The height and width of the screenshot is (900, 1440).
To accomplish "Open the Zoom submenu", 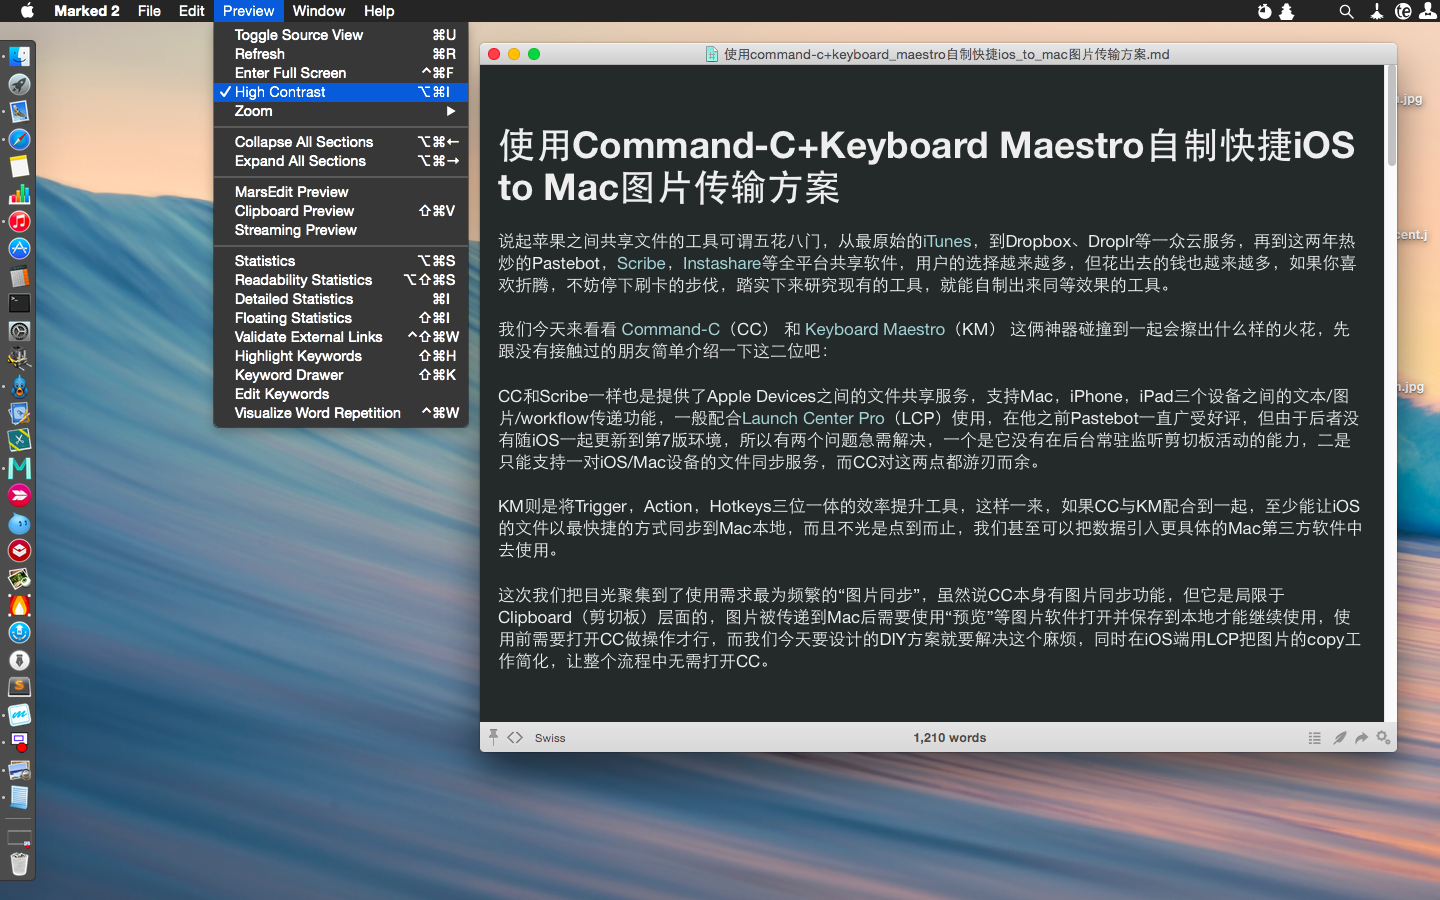I will click(x=341, y=111).
